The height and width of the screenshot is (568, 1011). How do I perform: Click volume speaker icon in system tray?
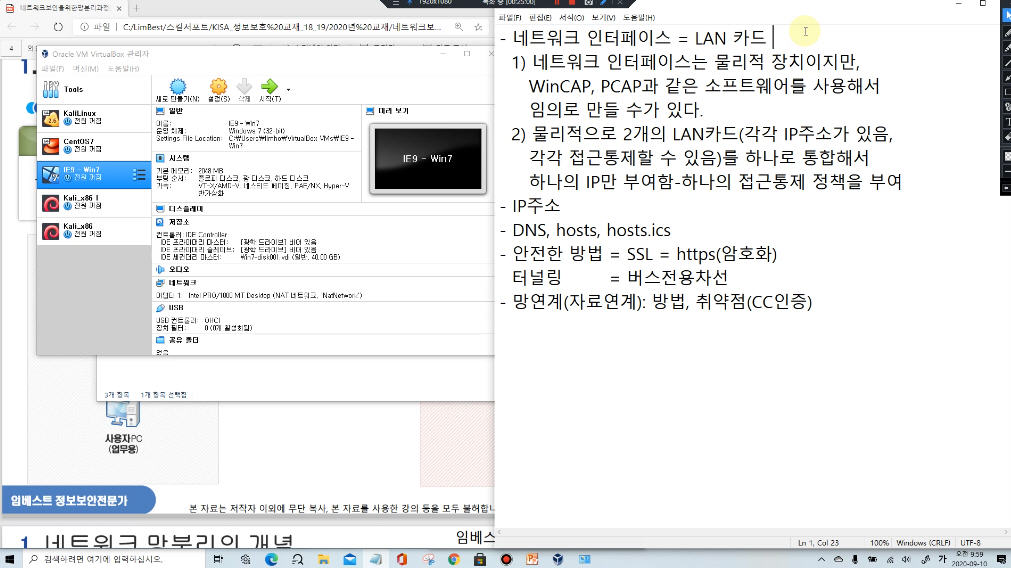[x=906, y=559]
